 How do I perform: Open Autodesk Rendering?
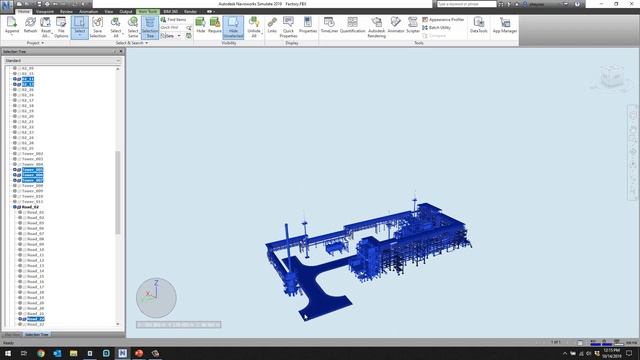click(376, 27)
